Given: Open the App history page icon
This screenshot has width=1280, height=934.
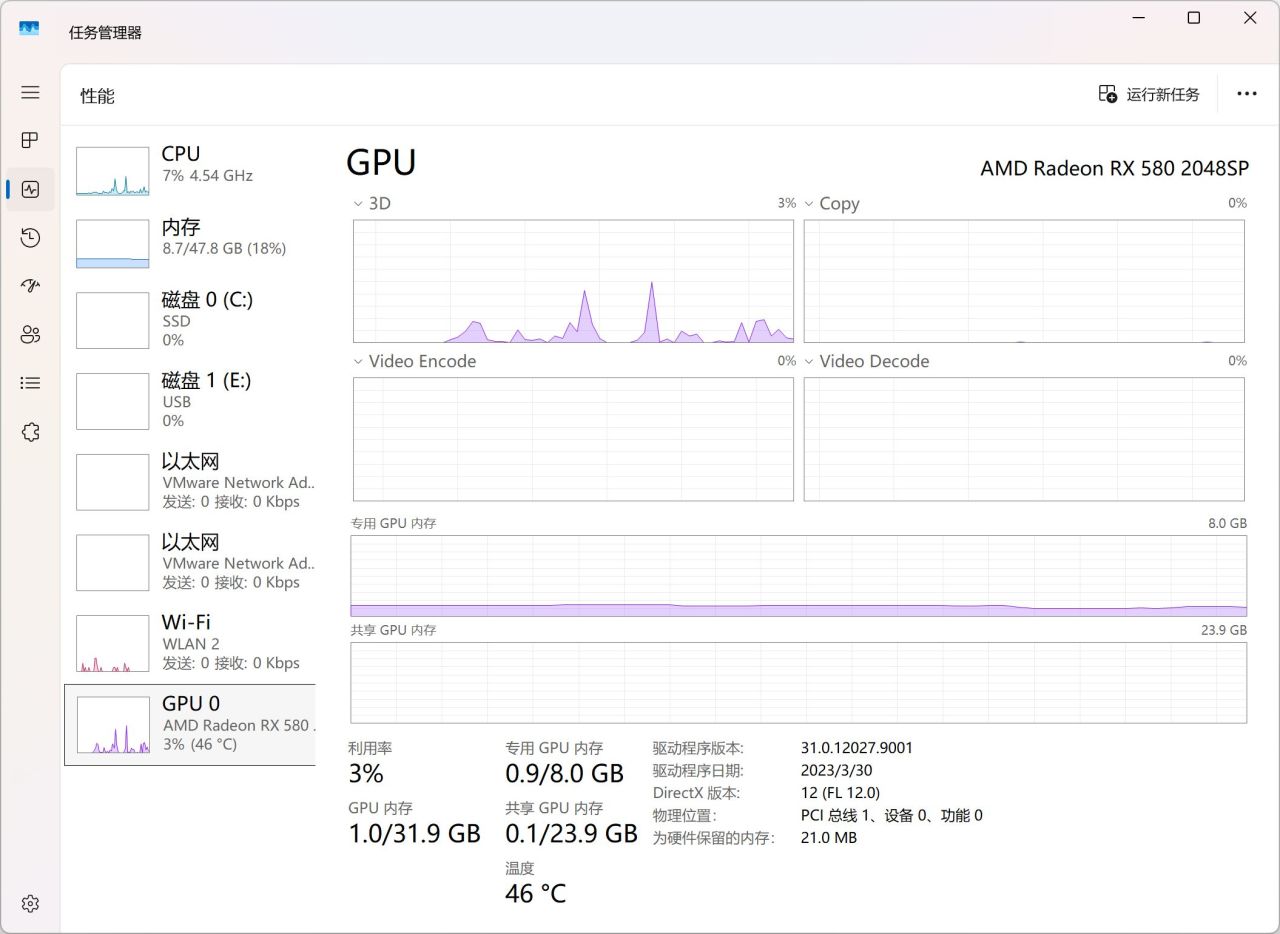Looking at the screenshot, I should click(x=30, y=237).
